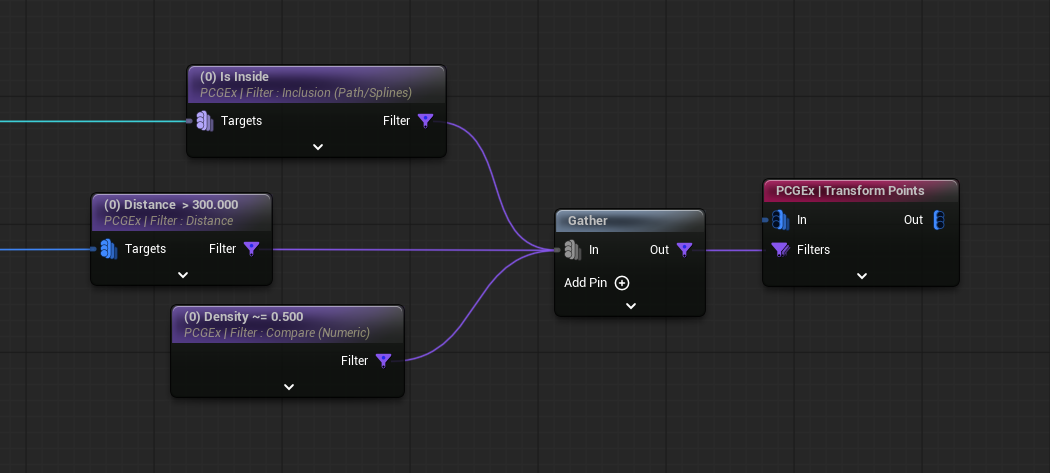The height and width of the screenshot is (473, 1050).
Task: Click the Filter output pin on Distance node
Action: pos(252,249)
